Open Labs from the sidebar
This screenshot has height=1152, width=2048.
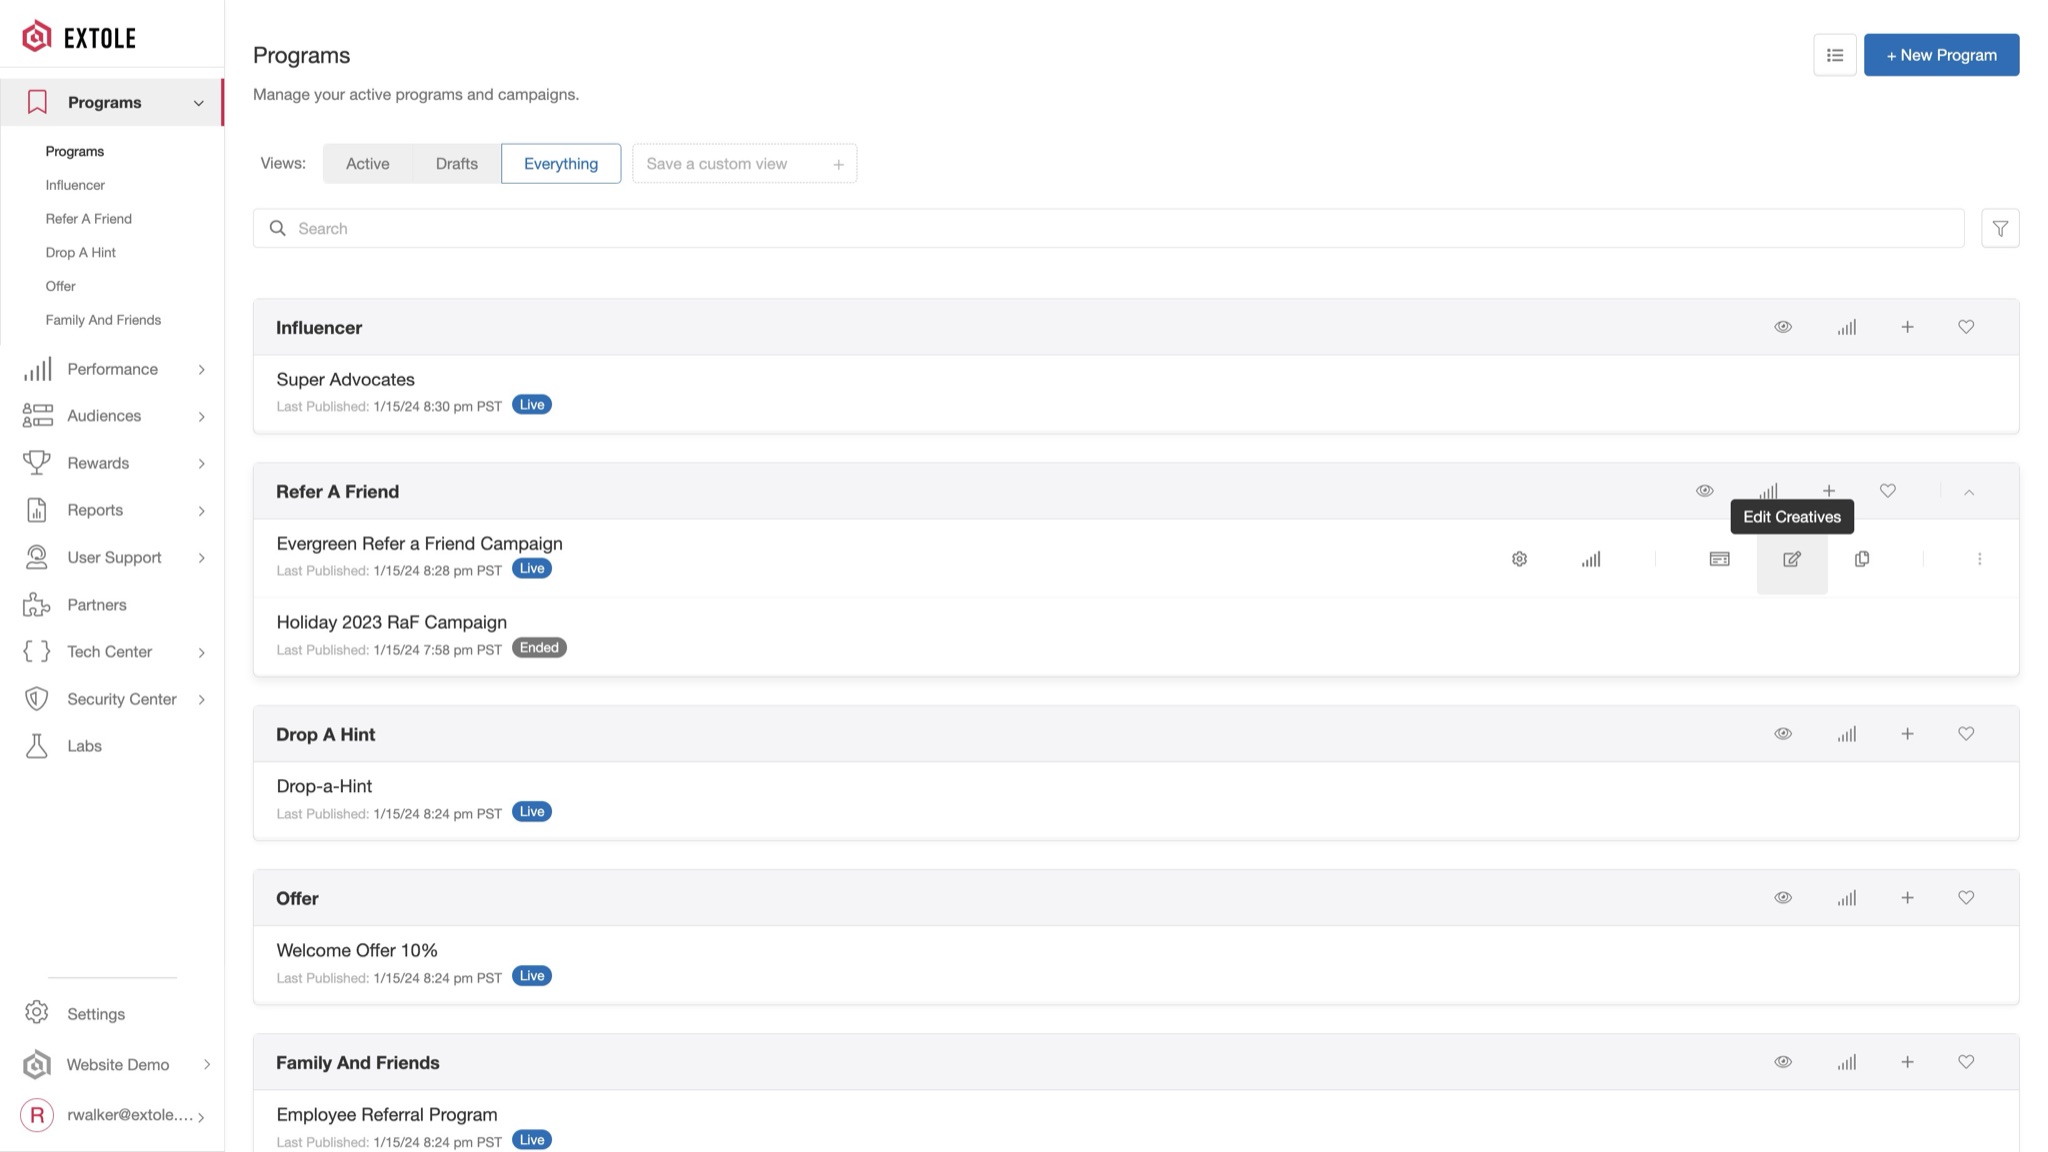(x=84, y=746)
